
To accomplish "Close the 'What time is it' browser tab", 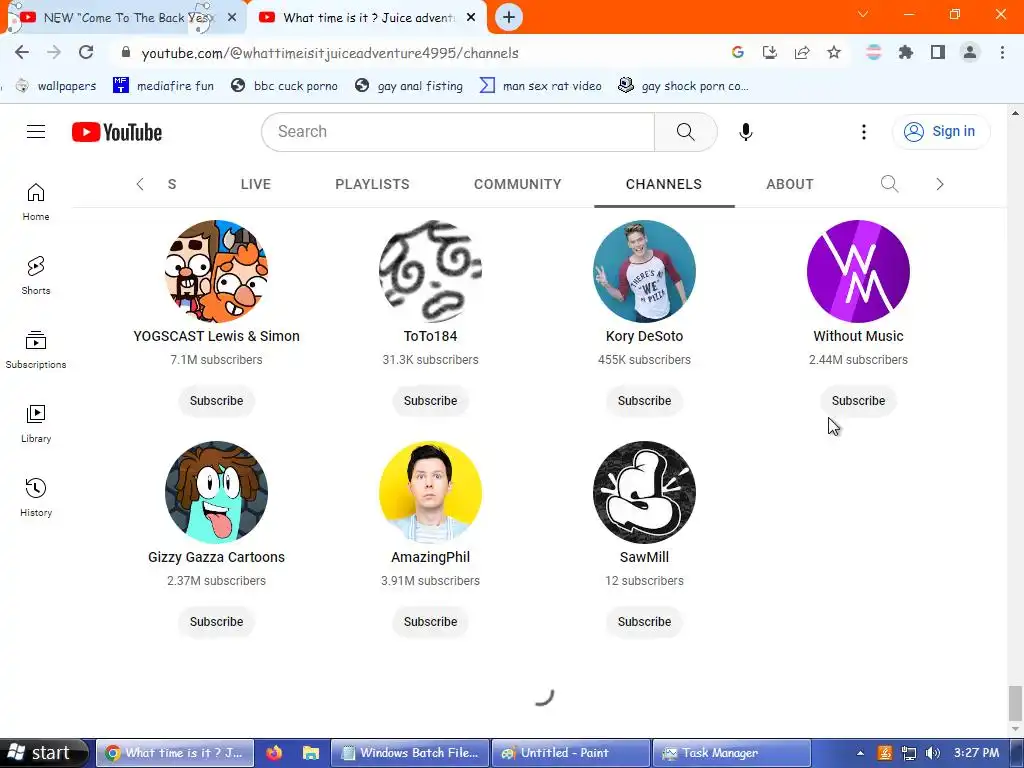I will click(x=471, y=18).
